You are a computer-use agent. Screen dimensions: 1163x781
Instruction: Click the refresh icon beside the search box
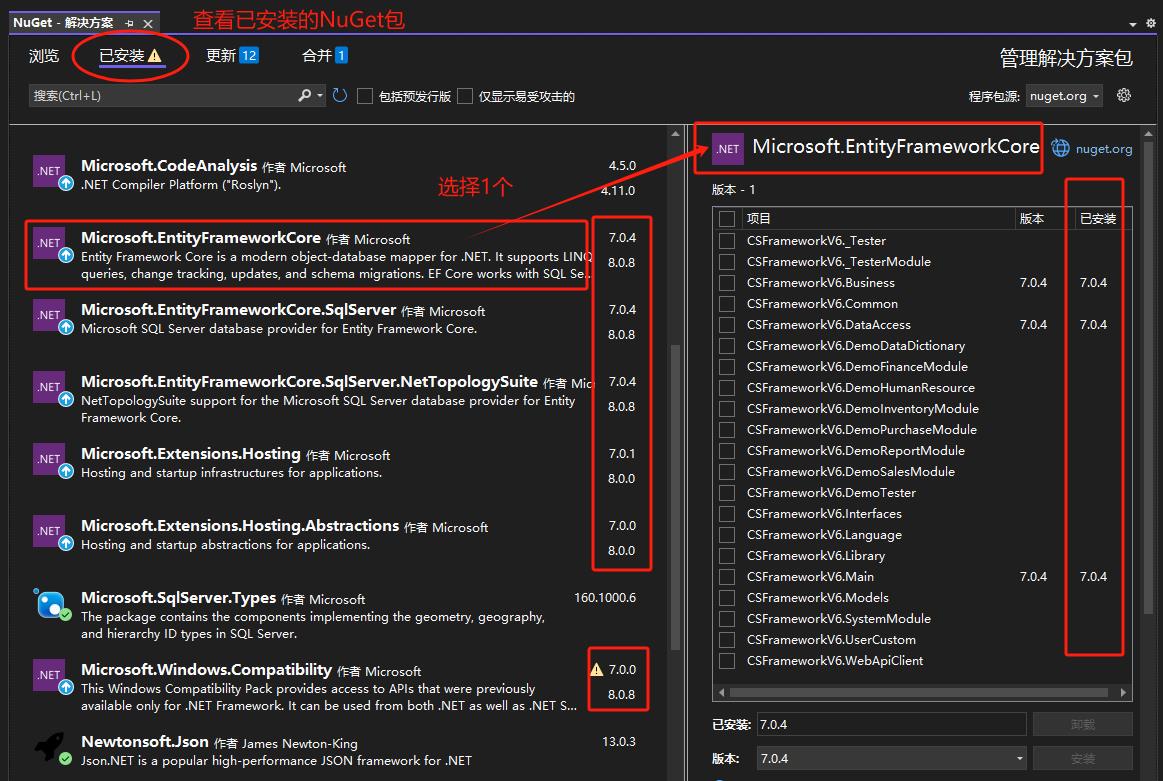(x=340, y=96)
